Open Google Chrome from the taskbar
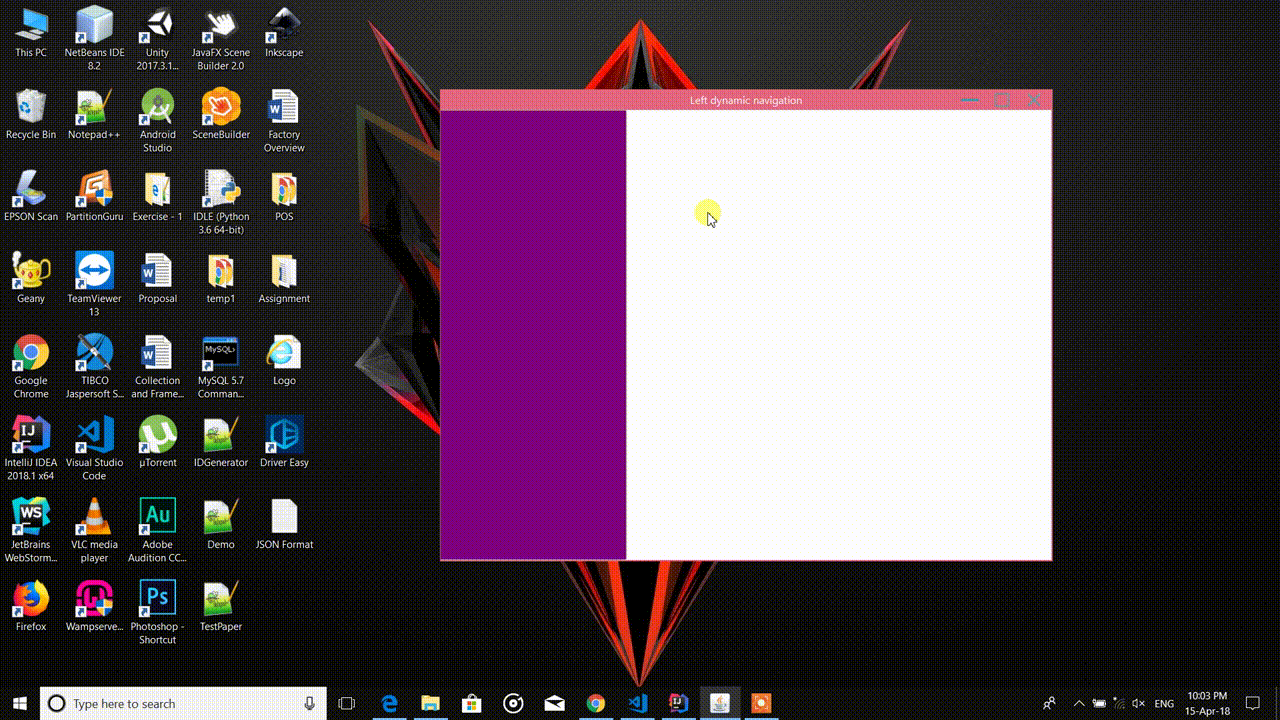The width and height of the screenshot is (1280, 720). pyautogui.click(x=596, y=703)
